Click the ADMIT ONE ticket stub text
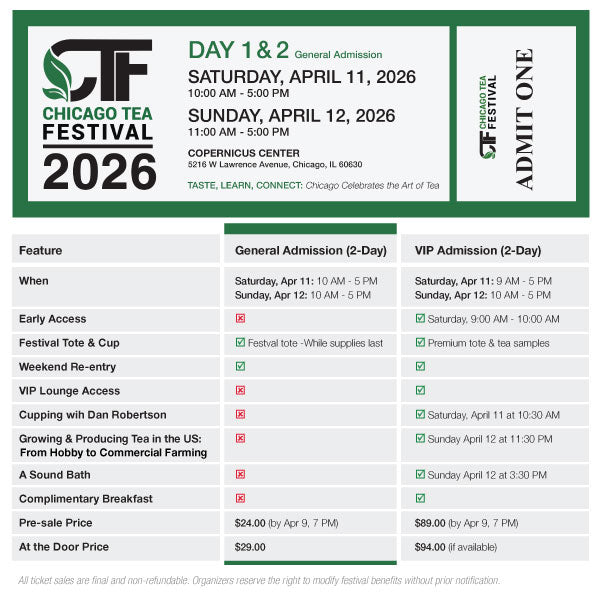Screen dimensions: 600x600 [x=524, y=119]
